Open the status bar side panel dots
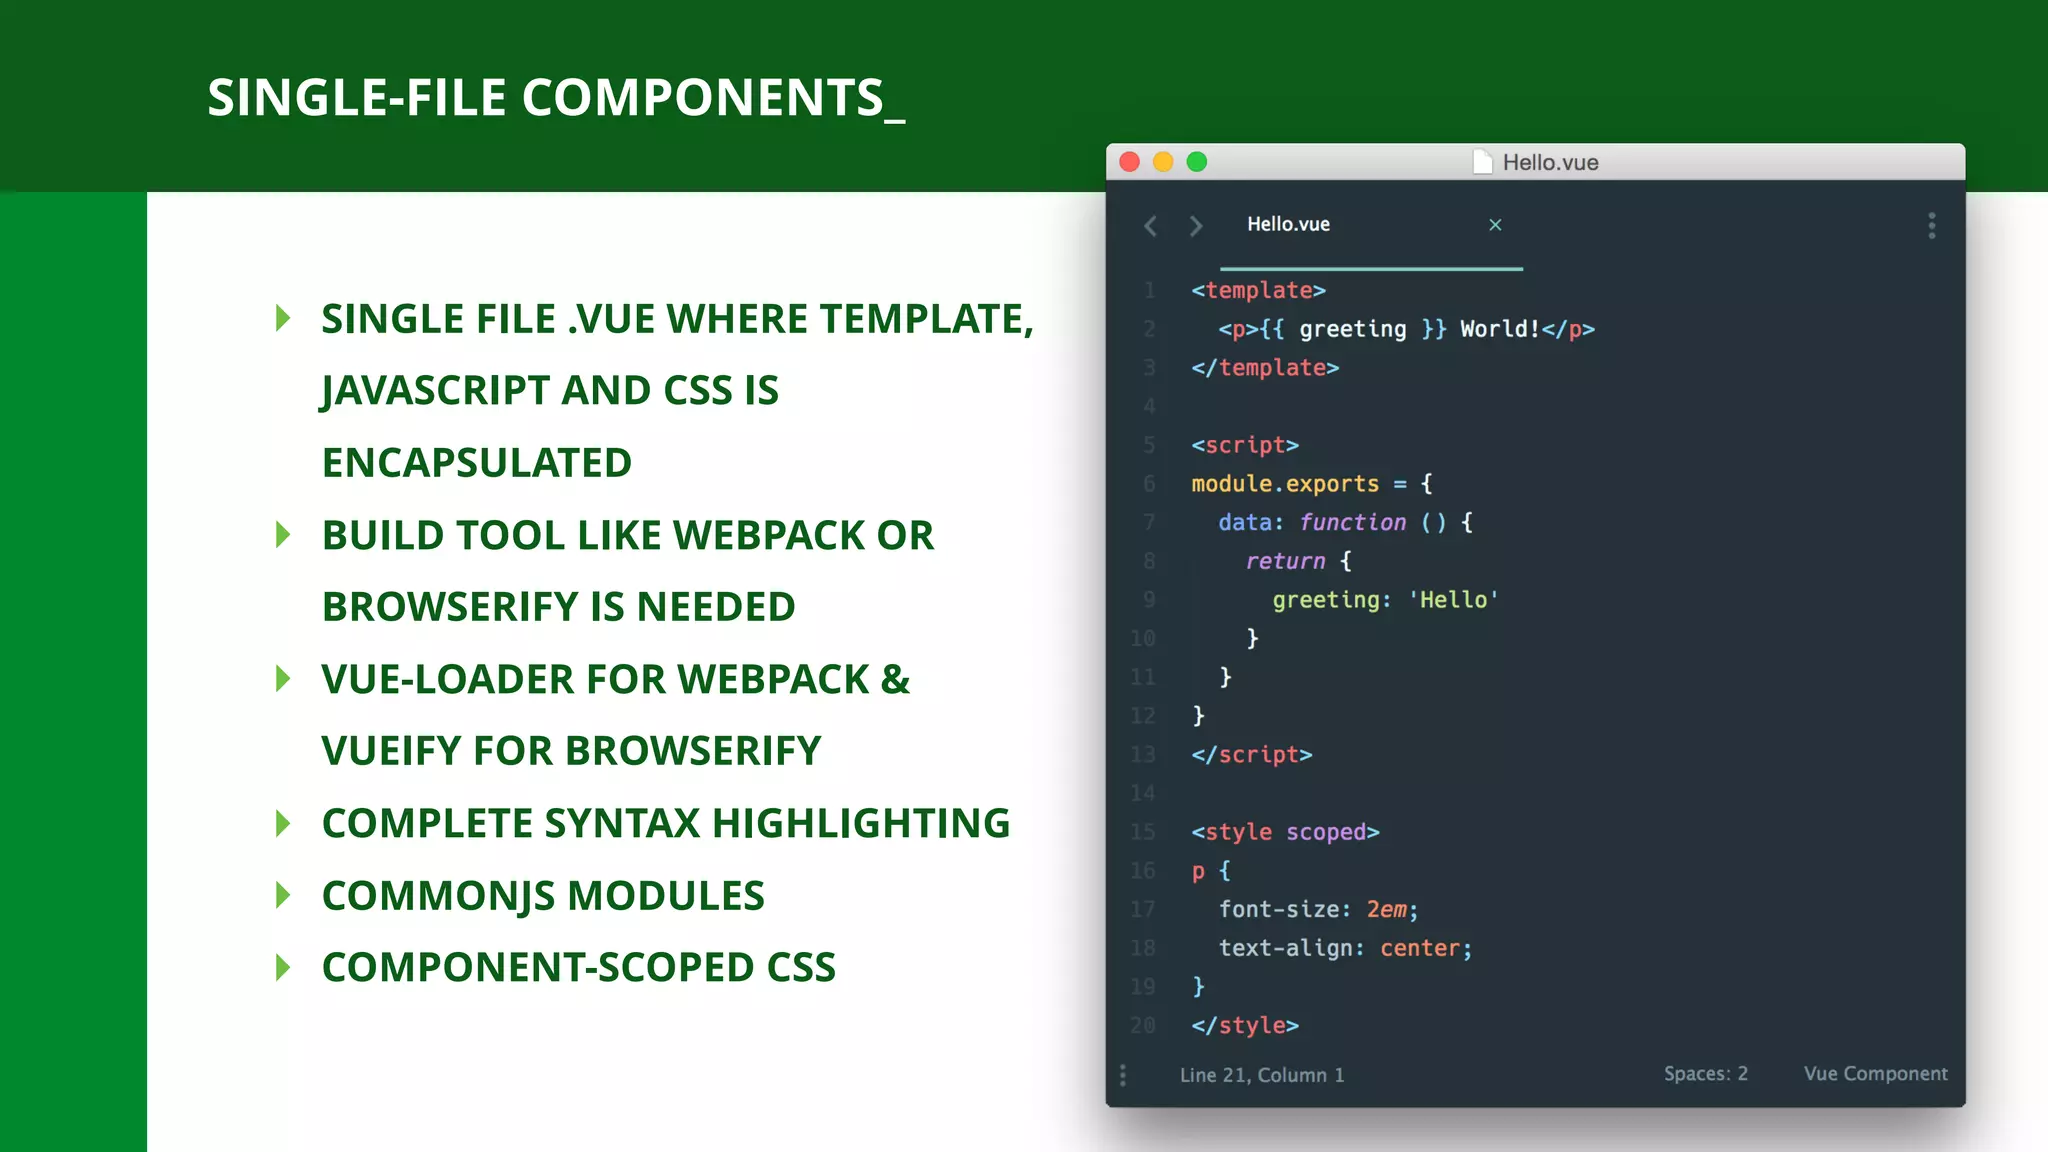This screenshot has height=1152, width=2048. click(1123, 1075)
